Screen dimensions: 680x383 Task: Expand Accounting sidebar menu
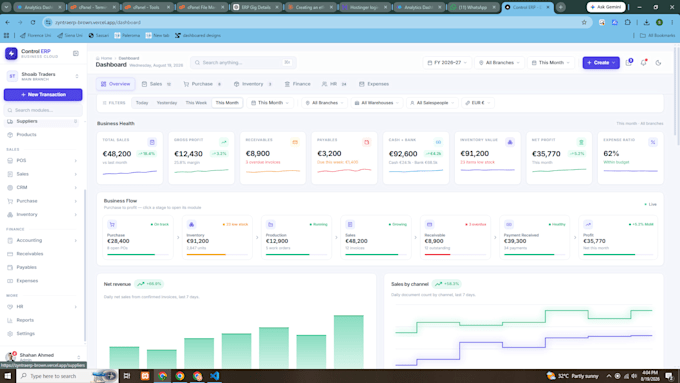[x=42, y=240]
